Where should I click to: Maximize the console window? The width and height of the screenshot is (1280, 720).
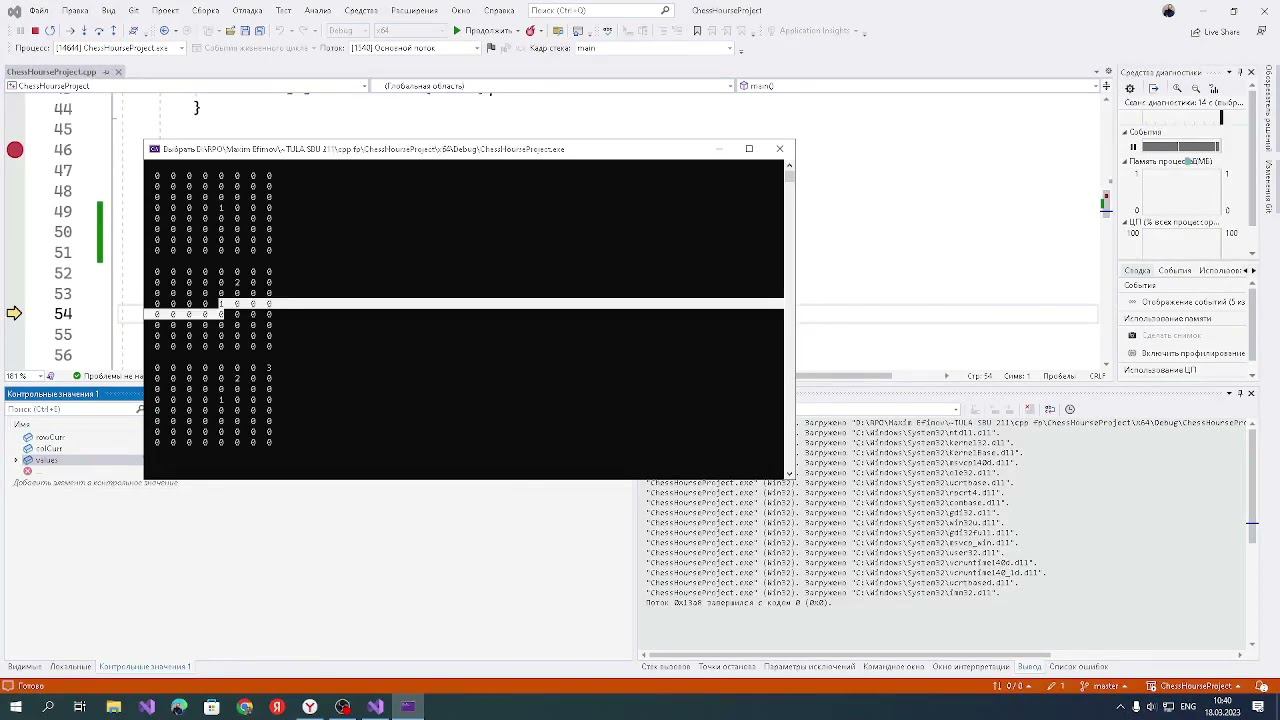pyautogui.click(x=749, y=149)
